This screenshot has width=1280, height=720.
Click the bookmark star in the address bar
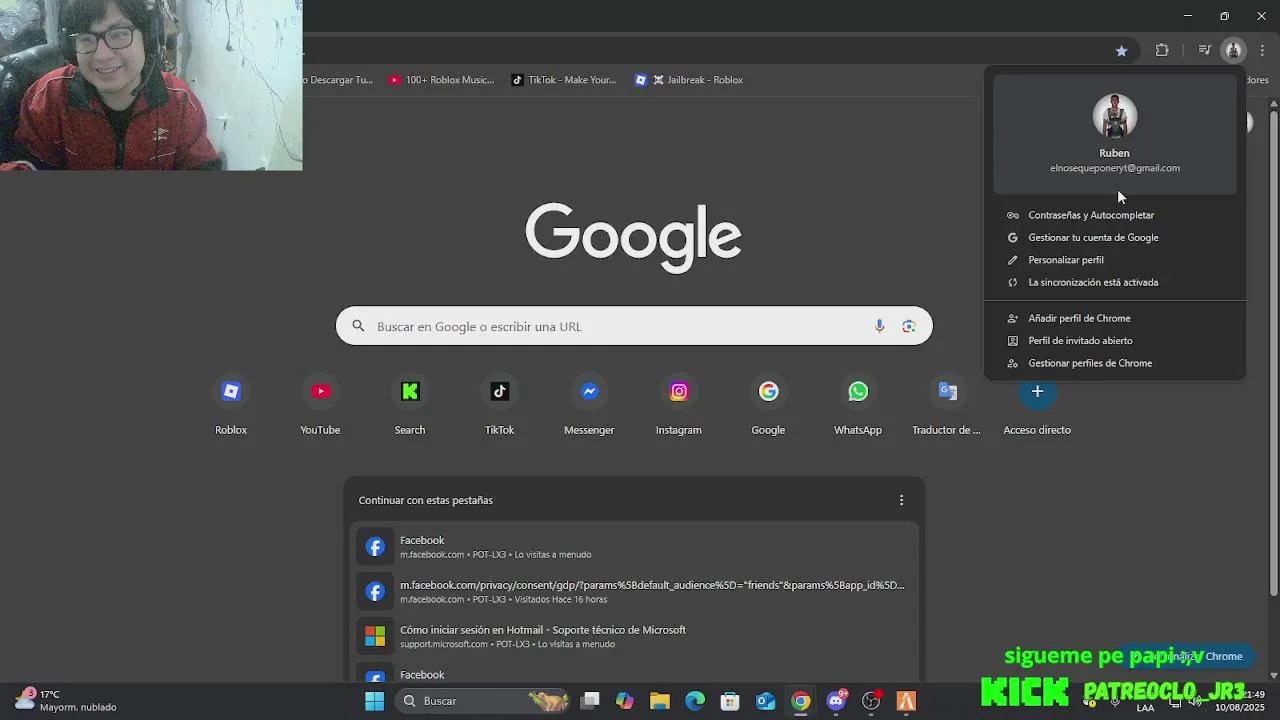[x=1121, y=50]
